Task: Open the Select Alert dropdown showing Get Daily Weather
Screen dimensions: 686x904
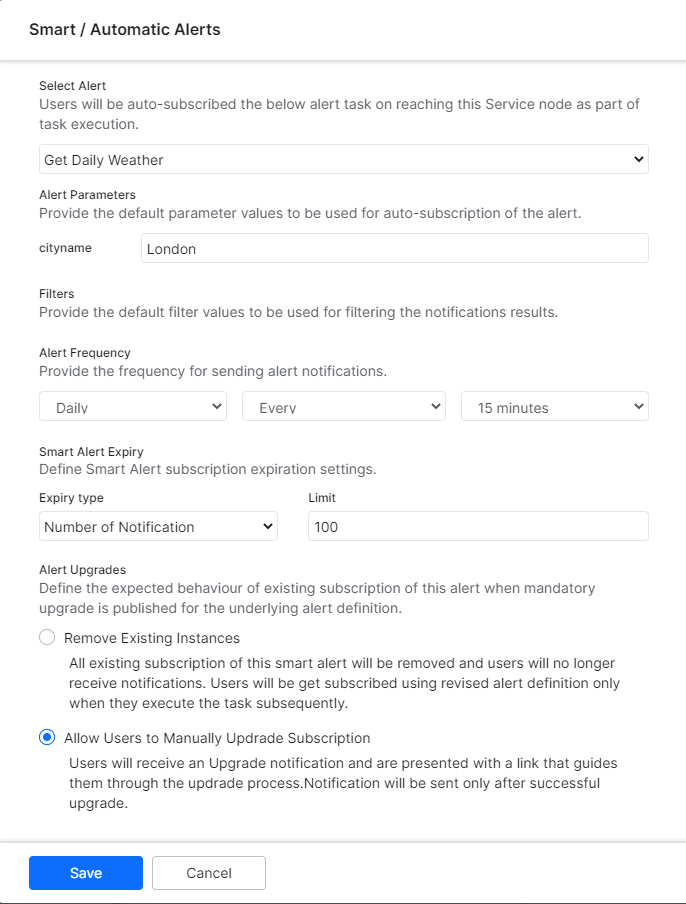Action: point(343,158)
